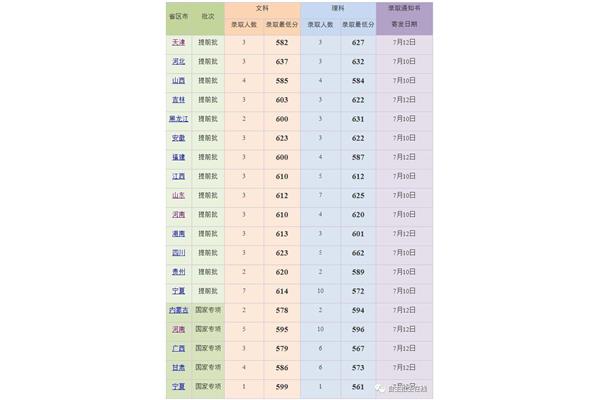
Task: Open the 黑龙江 province link
Action: click(x=178, y=119)
